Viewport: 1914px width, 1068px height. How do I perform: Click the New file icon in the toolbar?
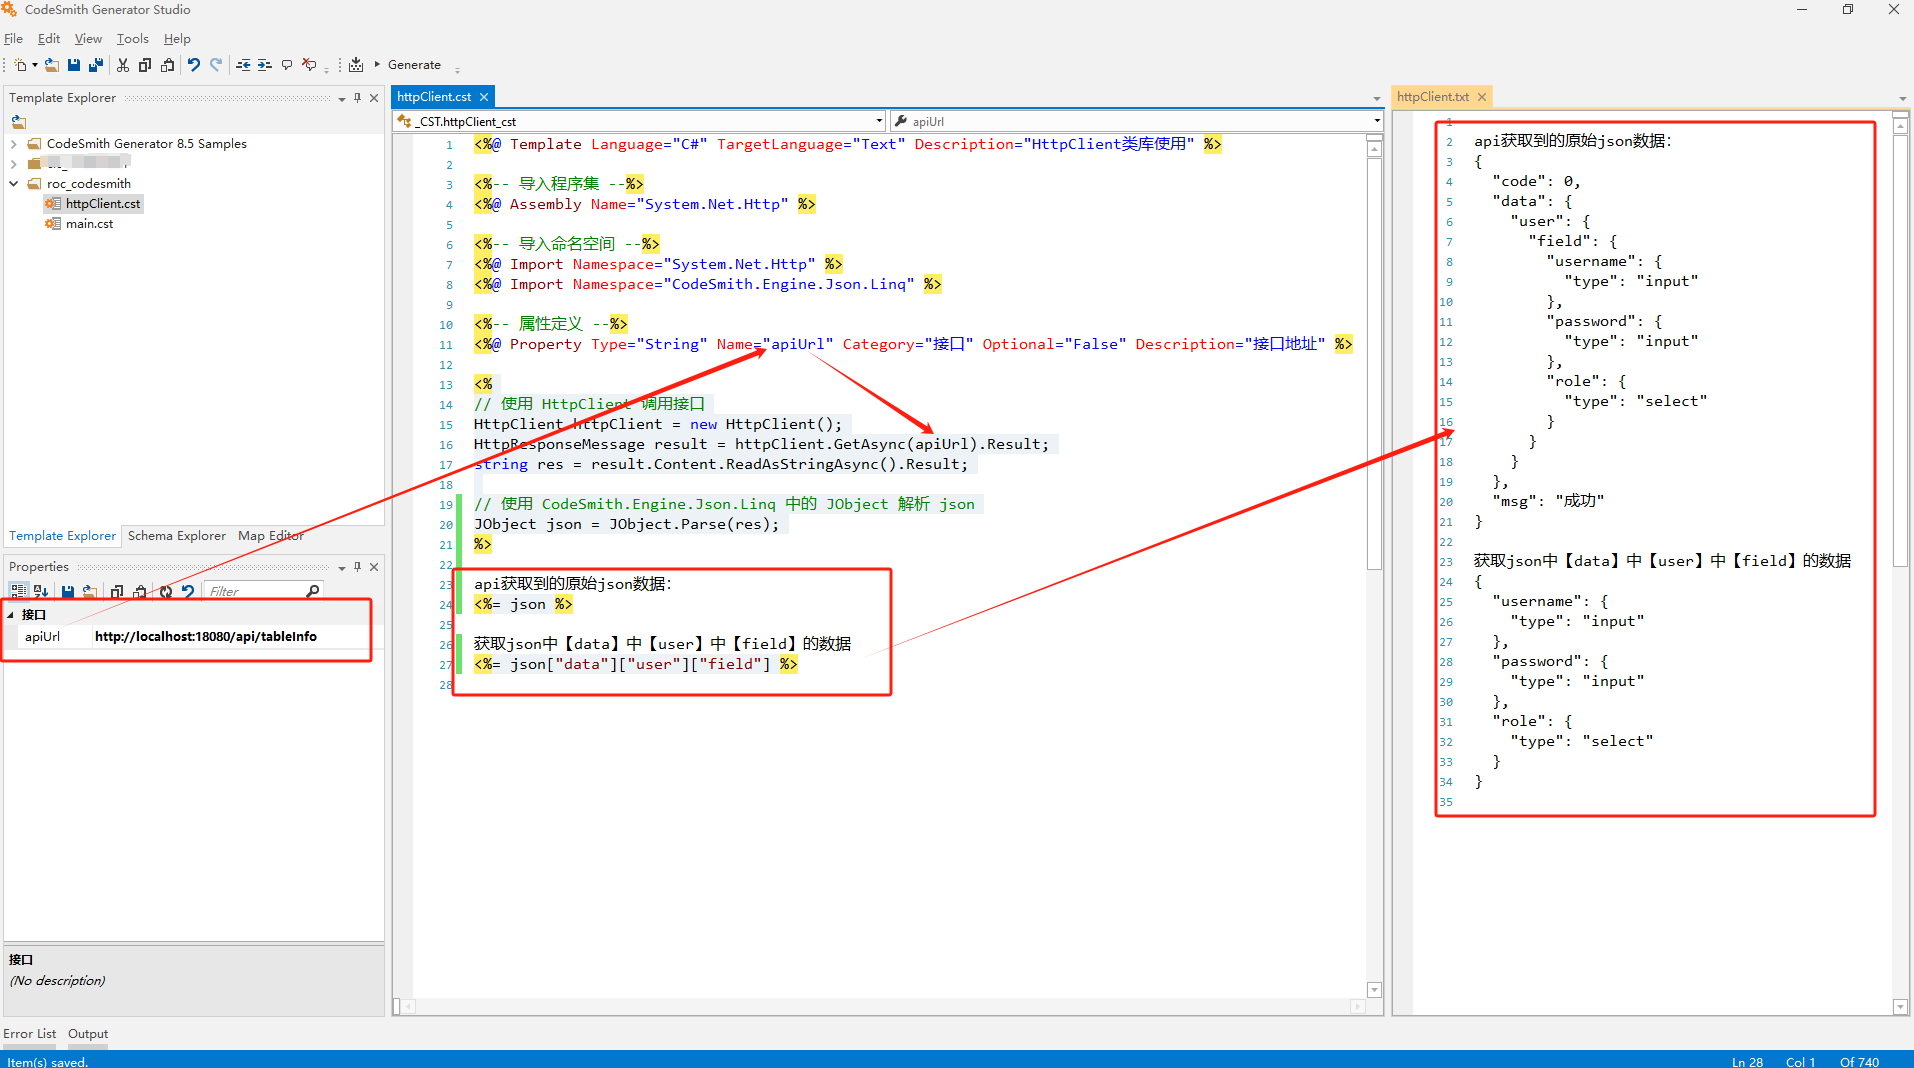coord(20,65)
